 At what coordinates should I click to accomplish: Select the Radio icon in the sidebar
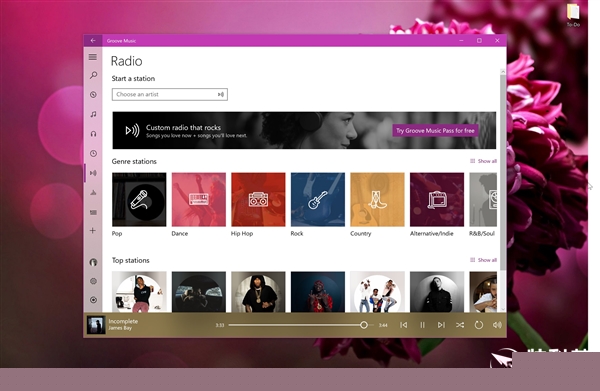(93, 173)
